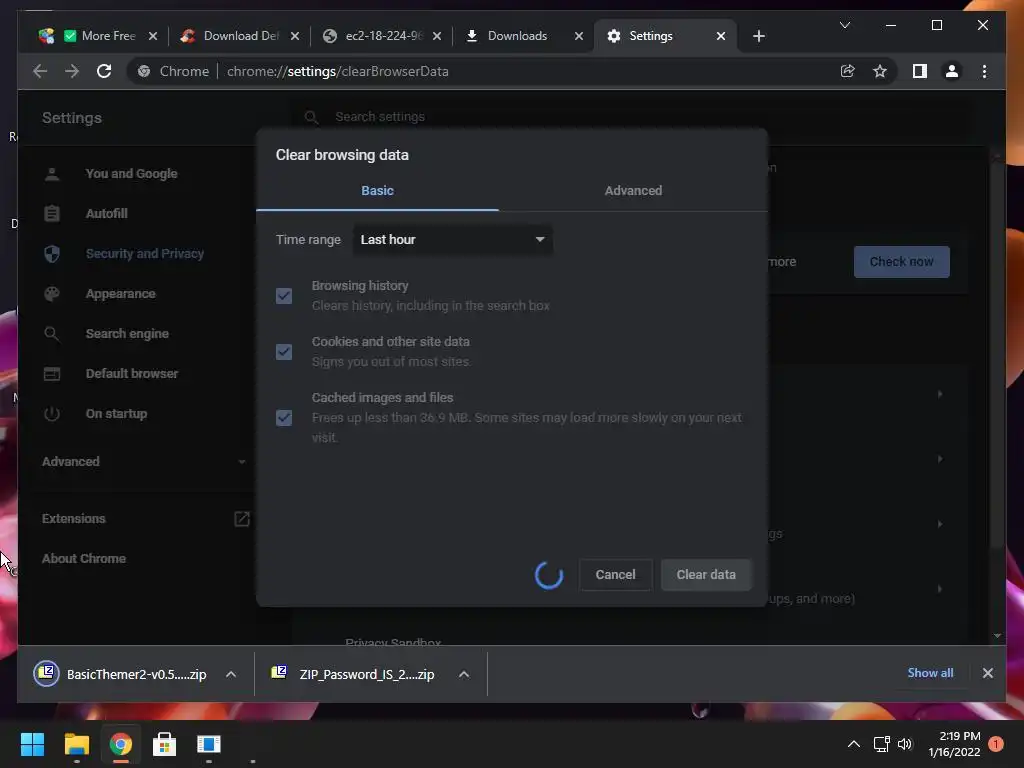Open the Time range dropdown
Screen dimensions: 1024x768
click(452, 240)
